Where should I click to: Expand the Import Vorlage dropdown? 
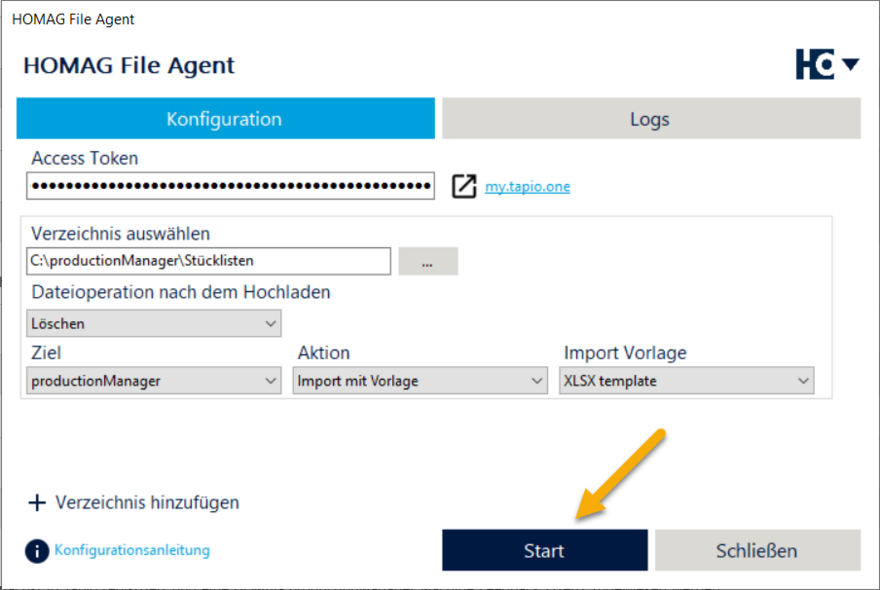tap(686, 380)
